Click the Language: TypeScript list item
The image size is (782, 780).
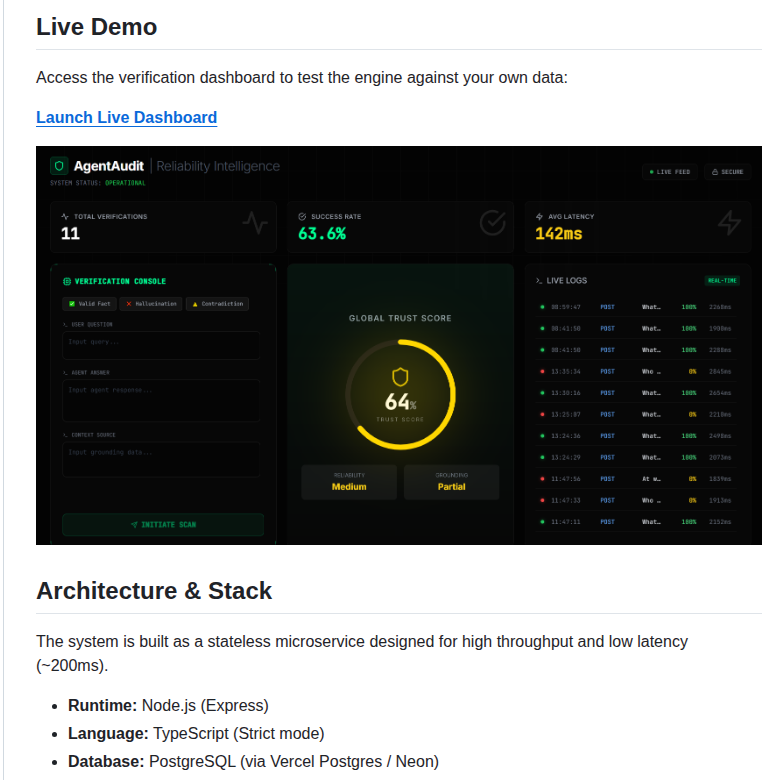[196, 734]
